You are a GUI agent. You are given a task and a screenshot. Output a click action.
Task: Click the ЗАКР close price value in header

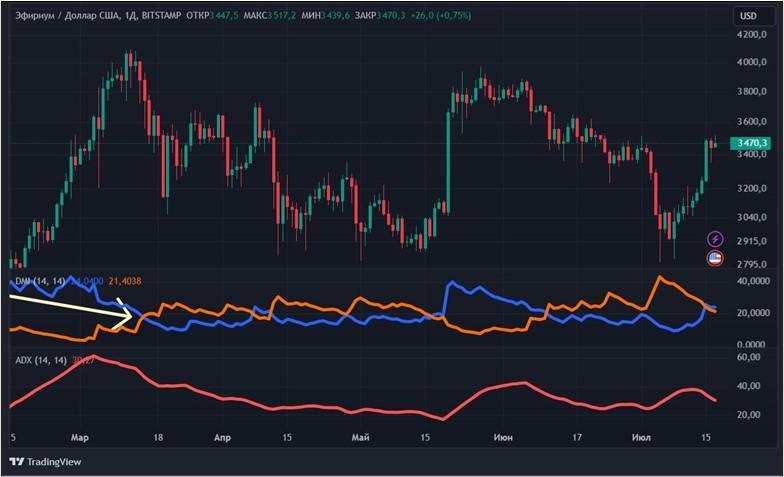(392, 16)
